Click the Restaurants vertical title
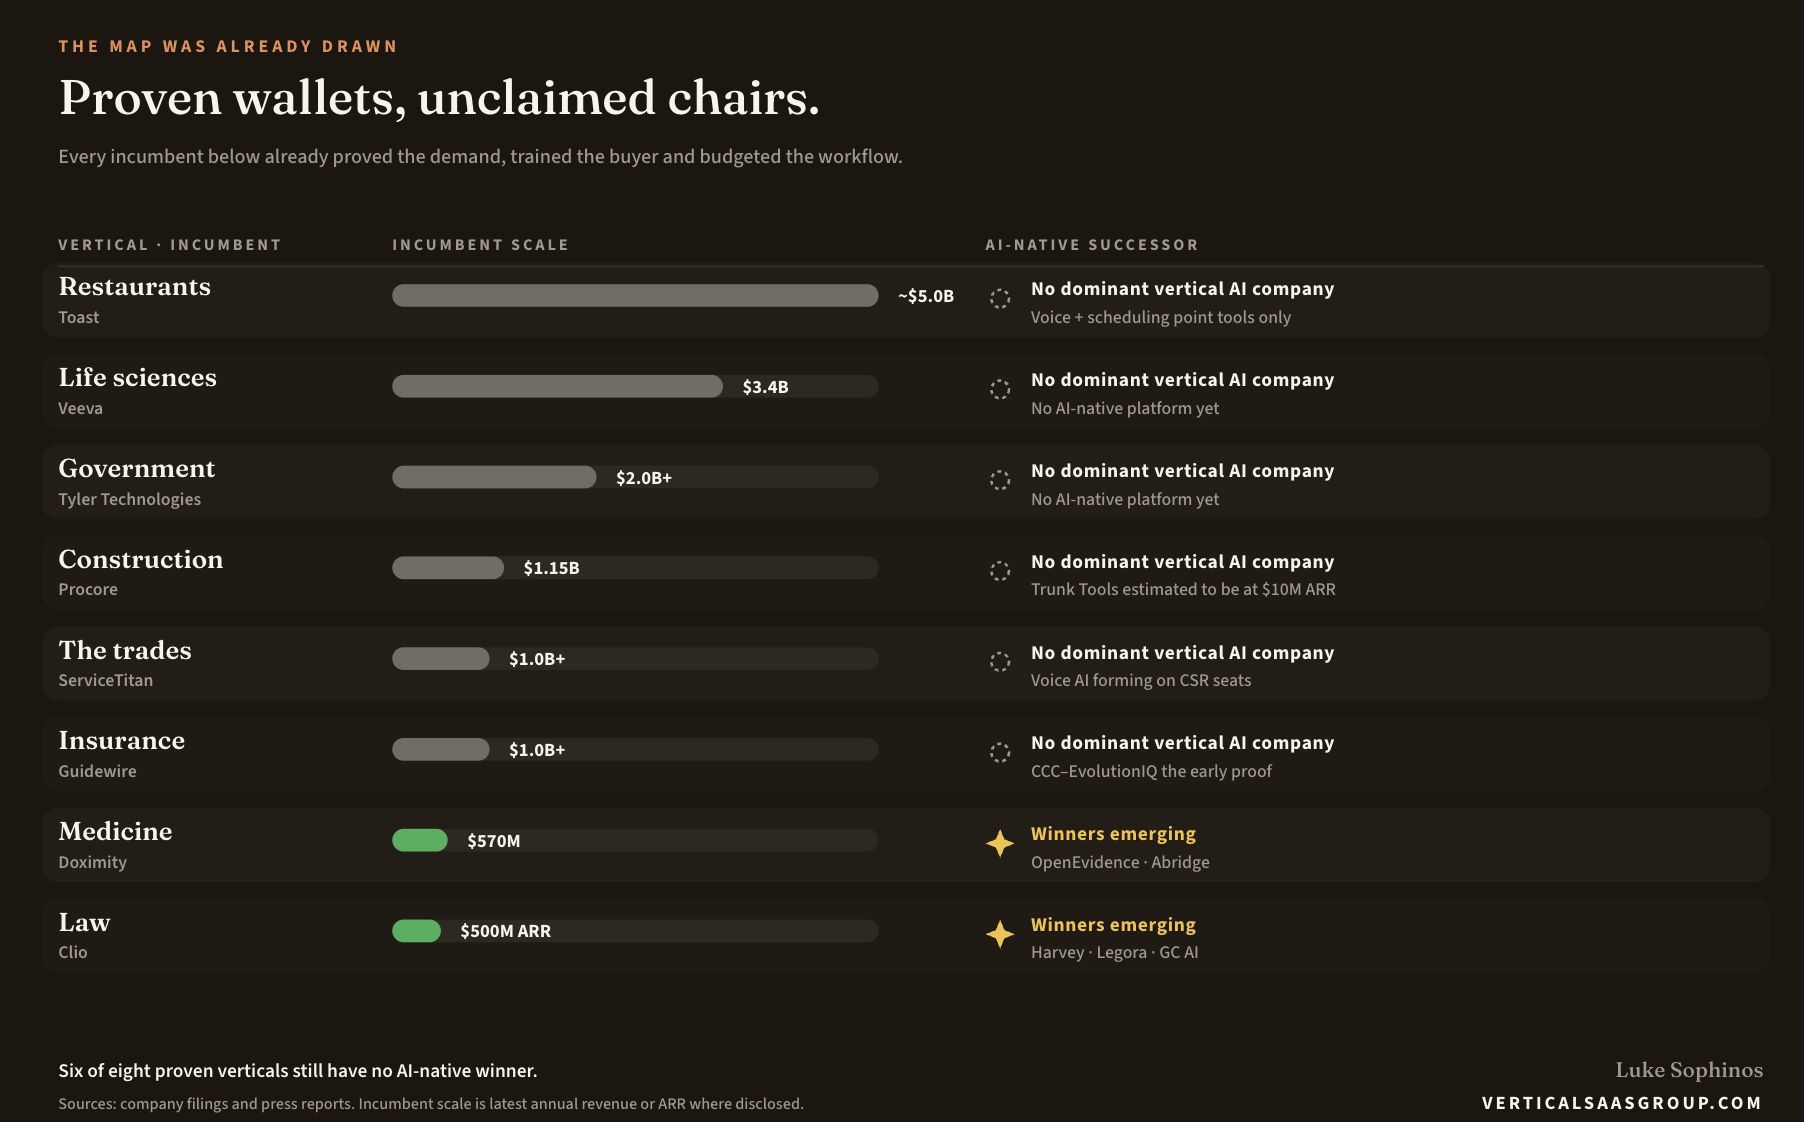The height and width of the screenshot is (1122, 1804). click(135, 287)
